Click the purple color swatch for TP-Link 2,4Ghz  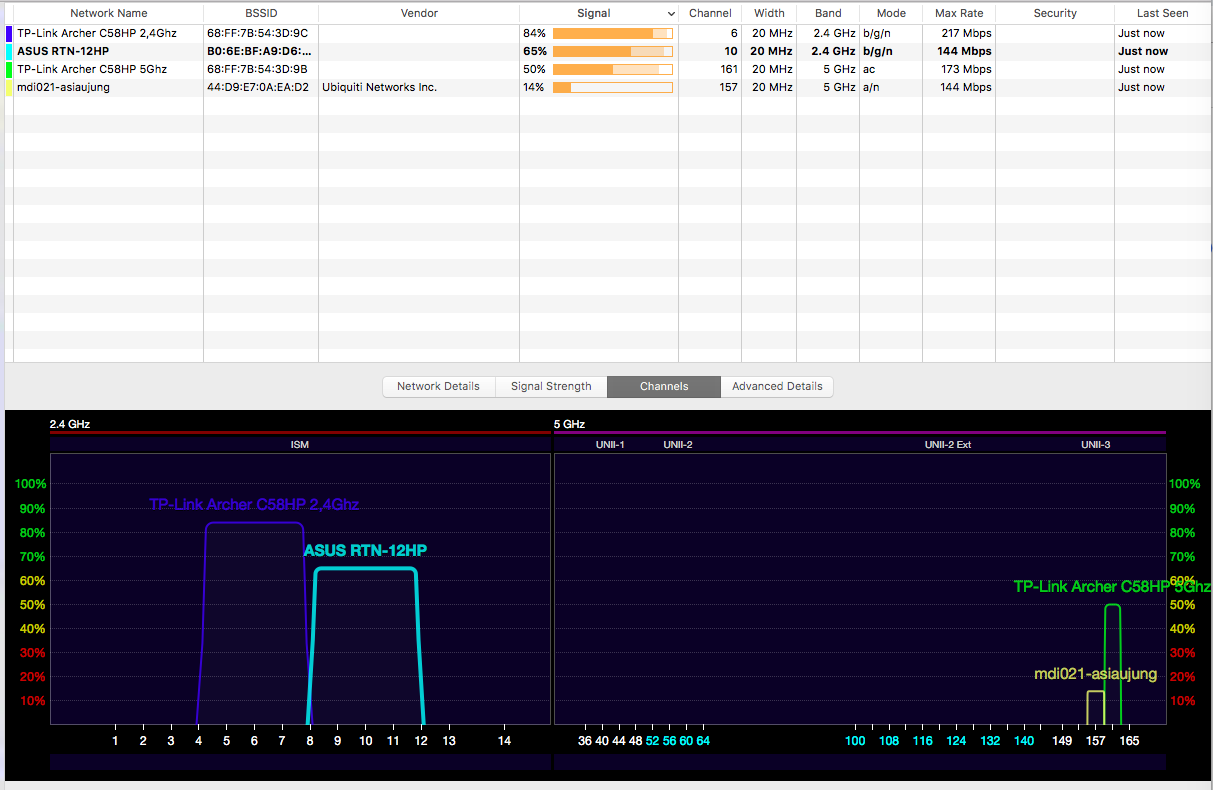coord(9,33)
